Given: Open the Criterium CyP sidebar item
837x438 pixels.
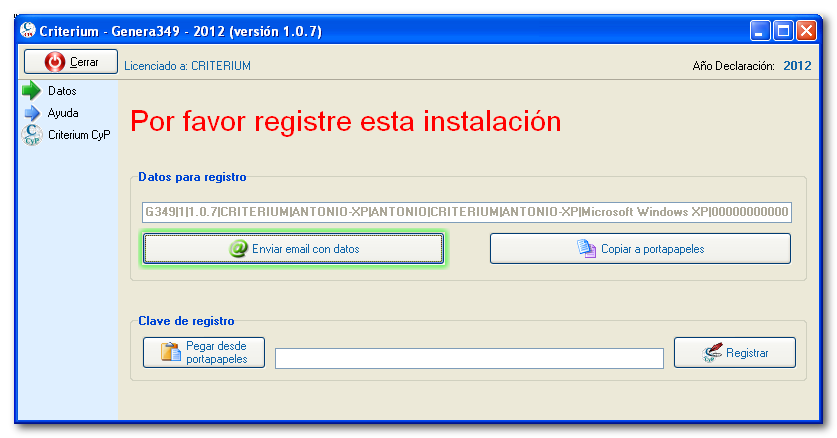Looking at the screenshot, I should [x=79, y=134].
